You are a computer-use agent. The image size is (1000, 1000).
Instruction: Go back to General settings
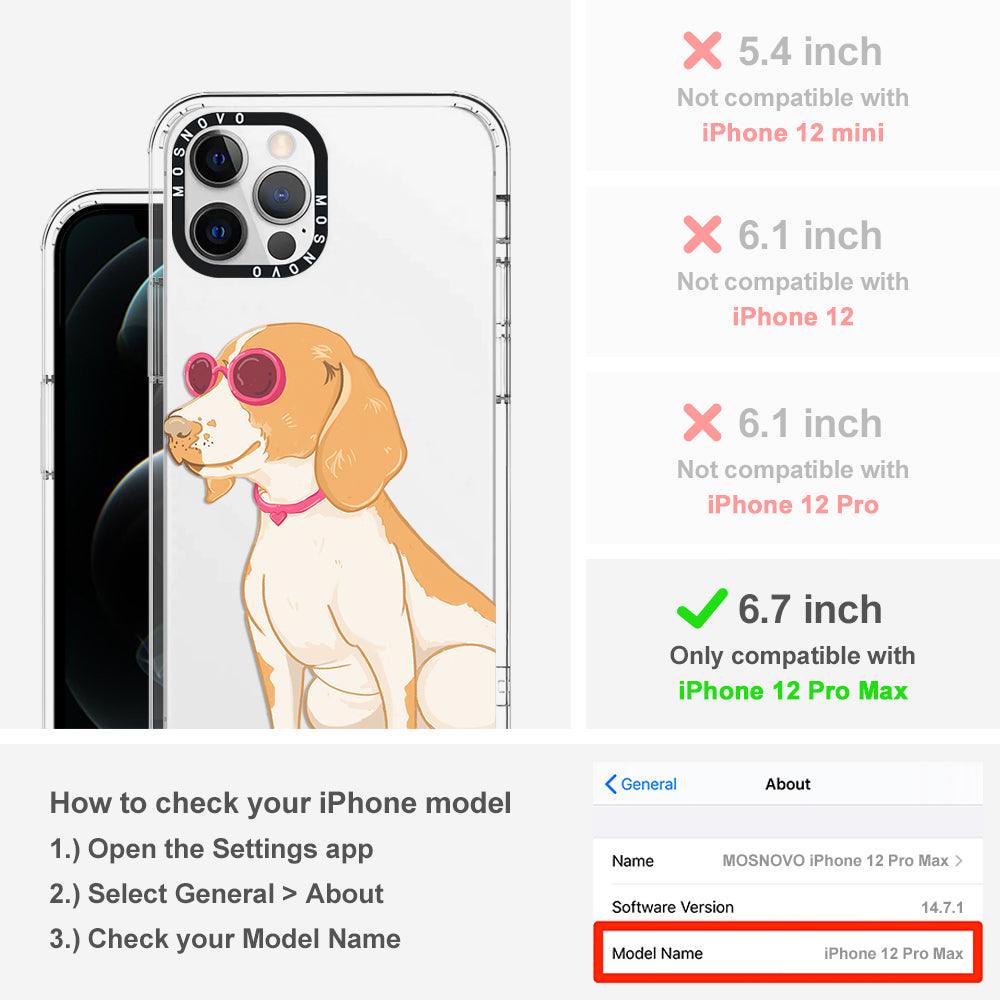click(x=641, y=784)
